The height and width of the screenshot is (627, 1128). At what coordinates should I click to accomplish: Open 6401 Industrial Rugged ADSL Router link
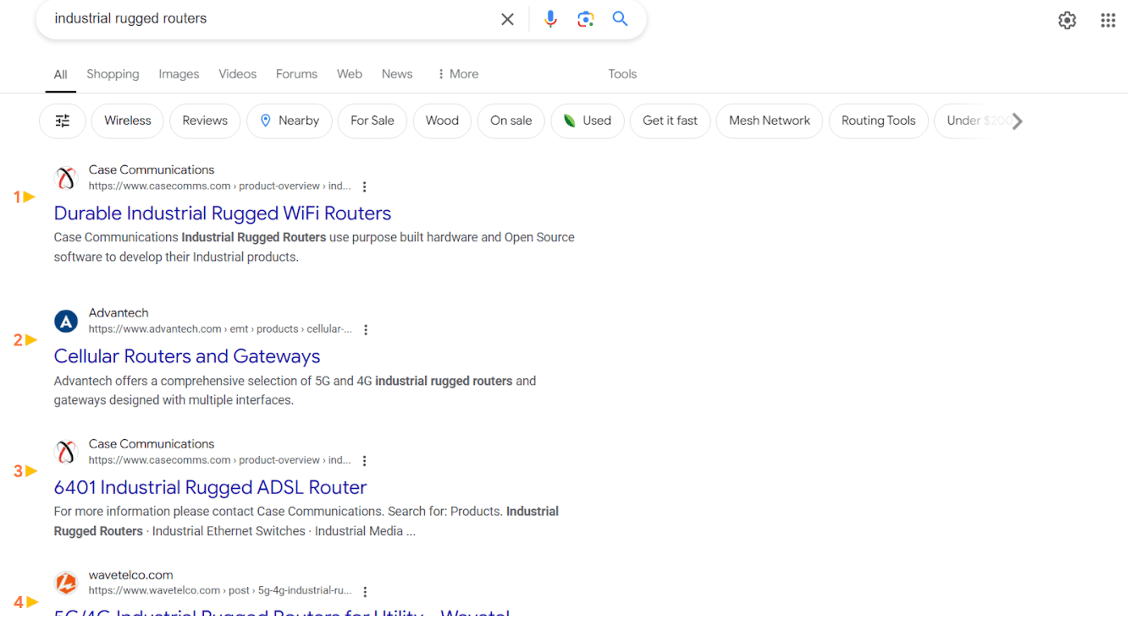pyautogui.click(x=210, y=487)
